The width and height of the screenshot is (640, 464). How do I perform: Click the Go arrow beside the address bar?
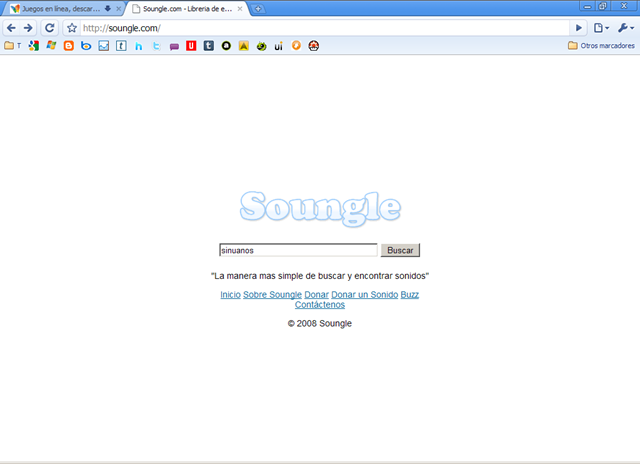click(x=579, y=28)
